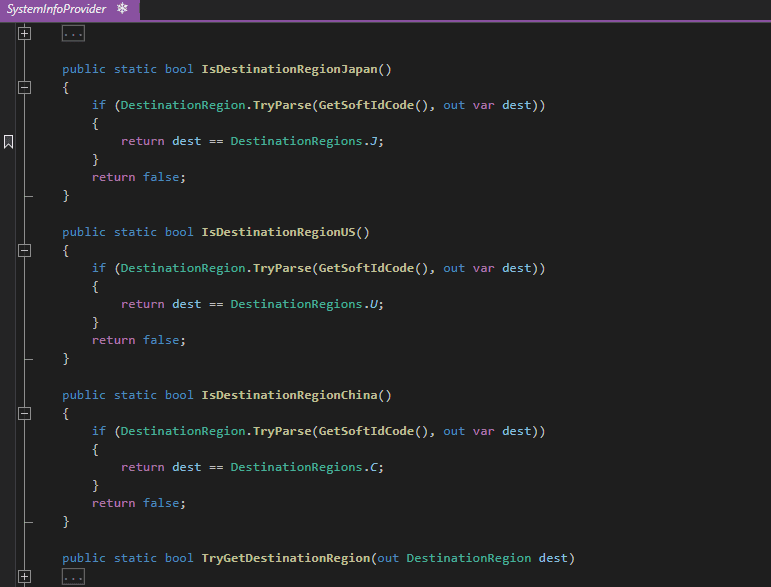Click the bookmark icon in the margin
Screen dimensions: 771x587
tap(8, 142)
